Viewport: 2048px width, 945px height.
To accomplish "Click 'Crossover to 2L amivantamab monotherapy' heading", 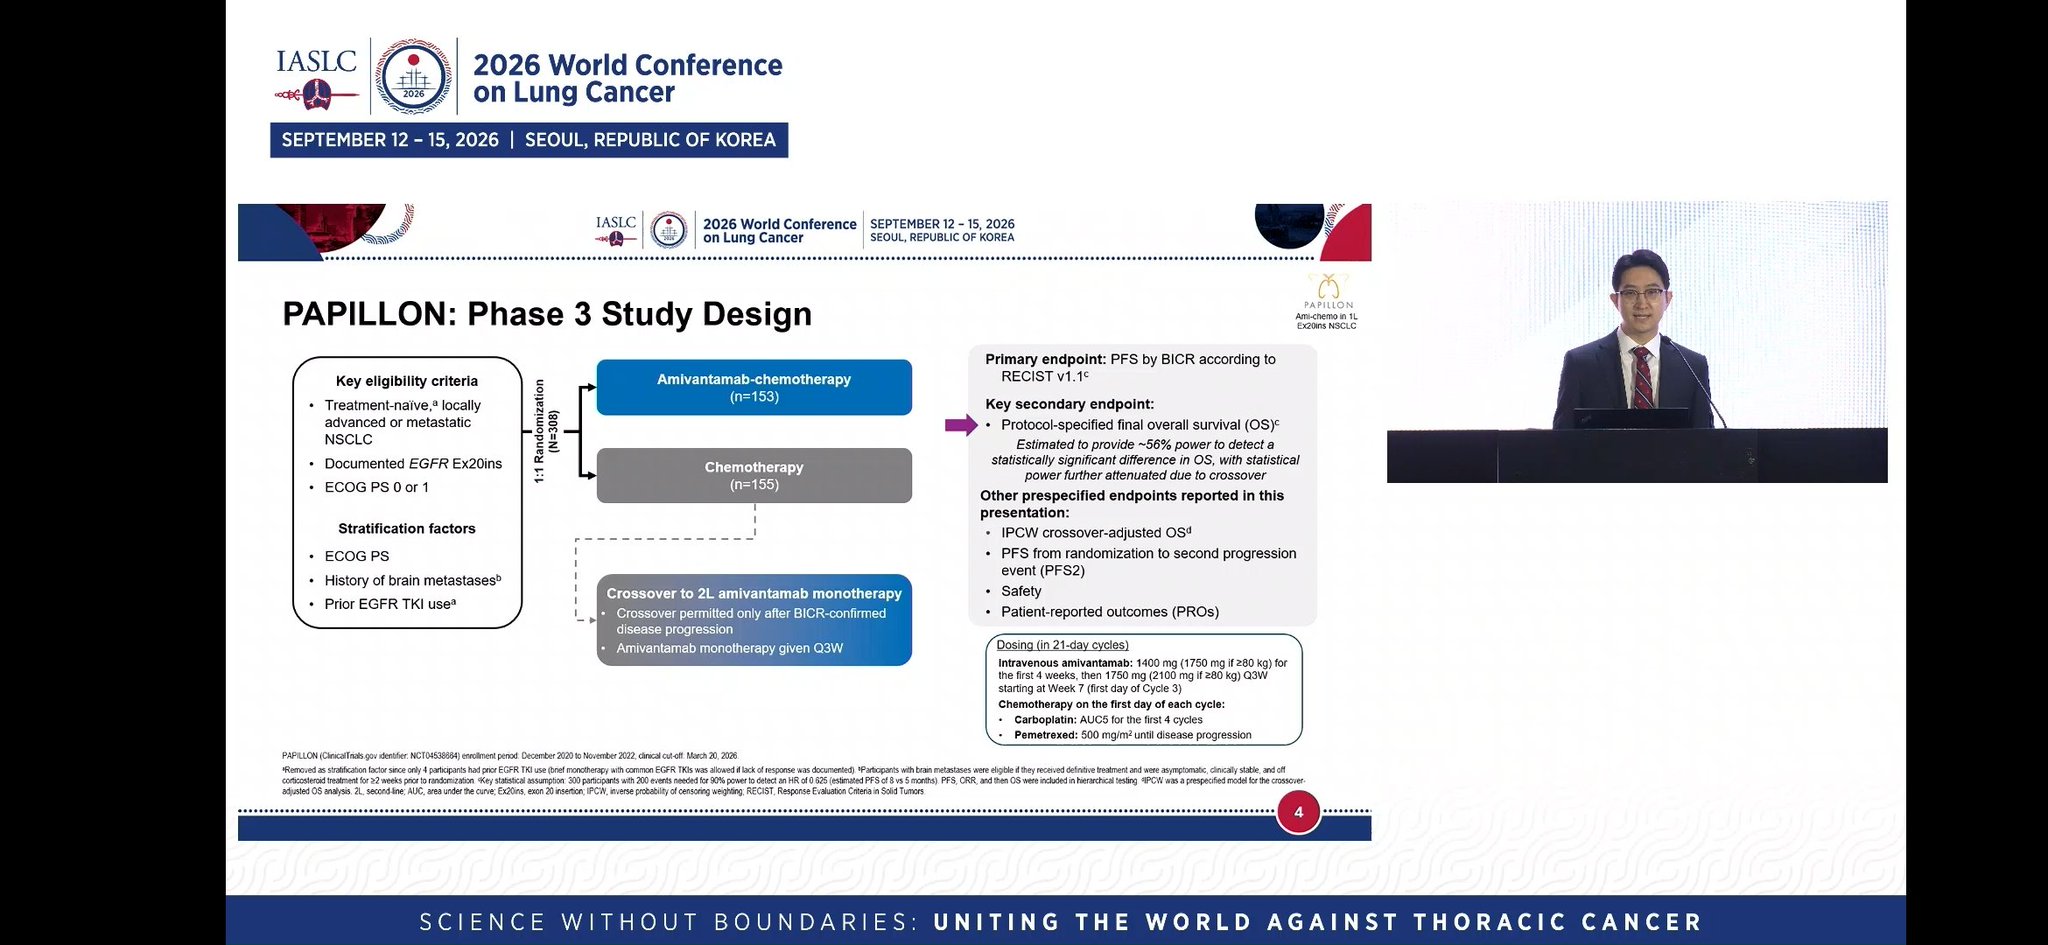I will (754, 593).
